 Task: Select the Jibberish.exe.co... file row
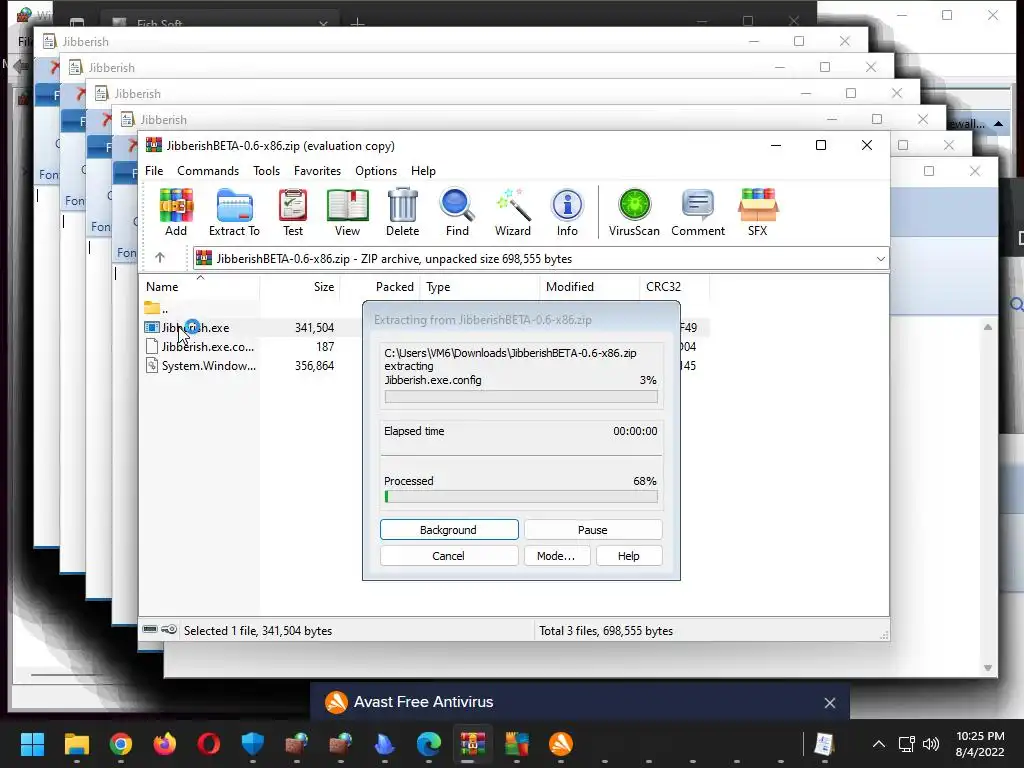251,347
